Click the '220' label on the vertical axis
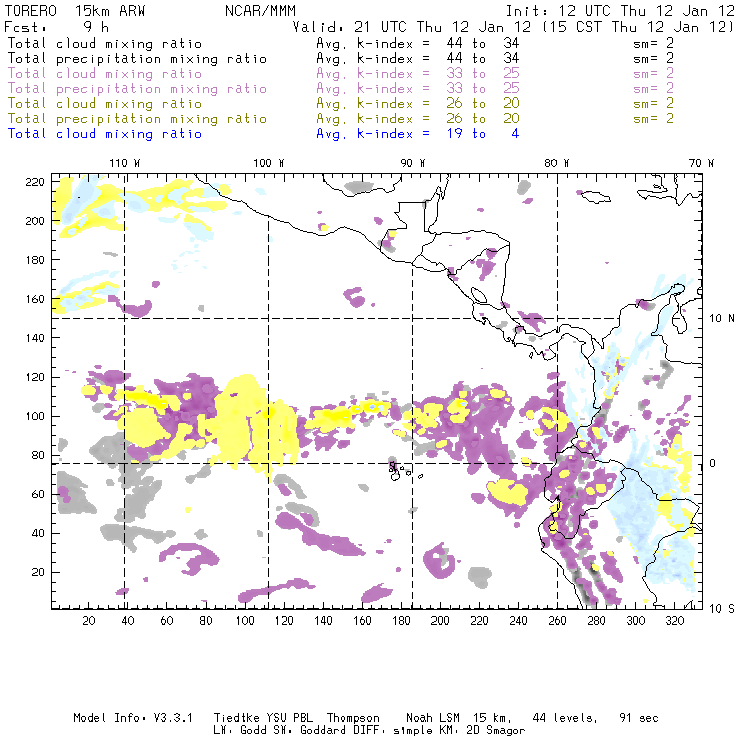740x740 pixels. point(35,182)
